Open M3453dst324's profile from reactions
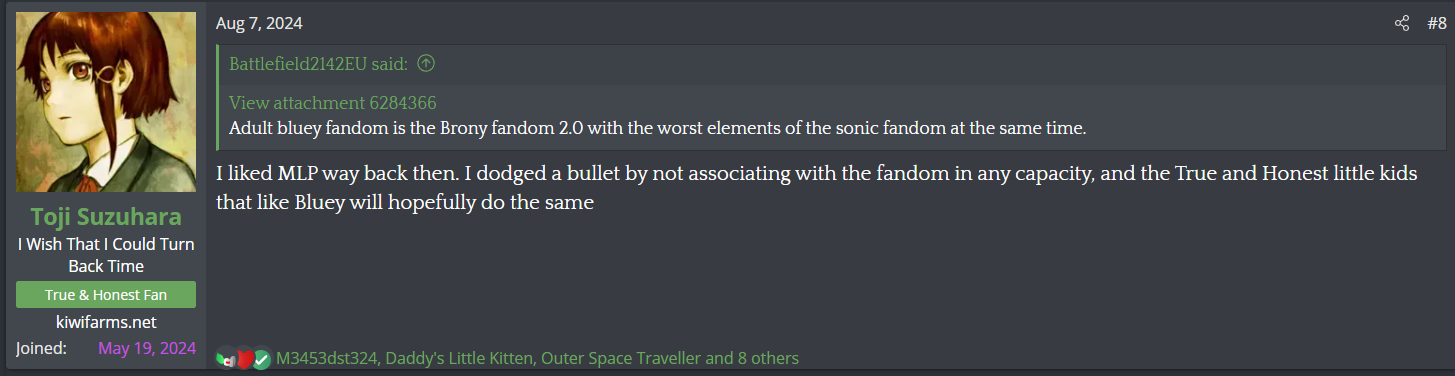1455x376 pixels. [326, 358]
